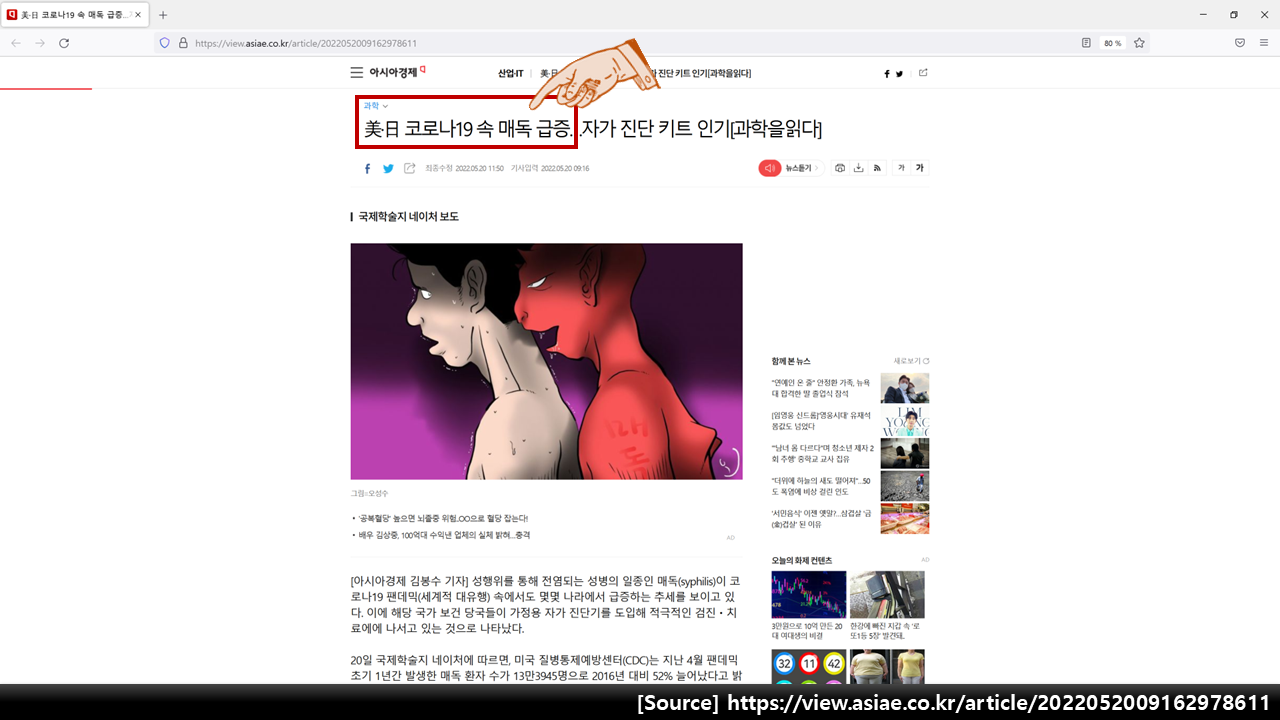
Task: Open the site hamburger menu
Action: (x=356, y=73)
